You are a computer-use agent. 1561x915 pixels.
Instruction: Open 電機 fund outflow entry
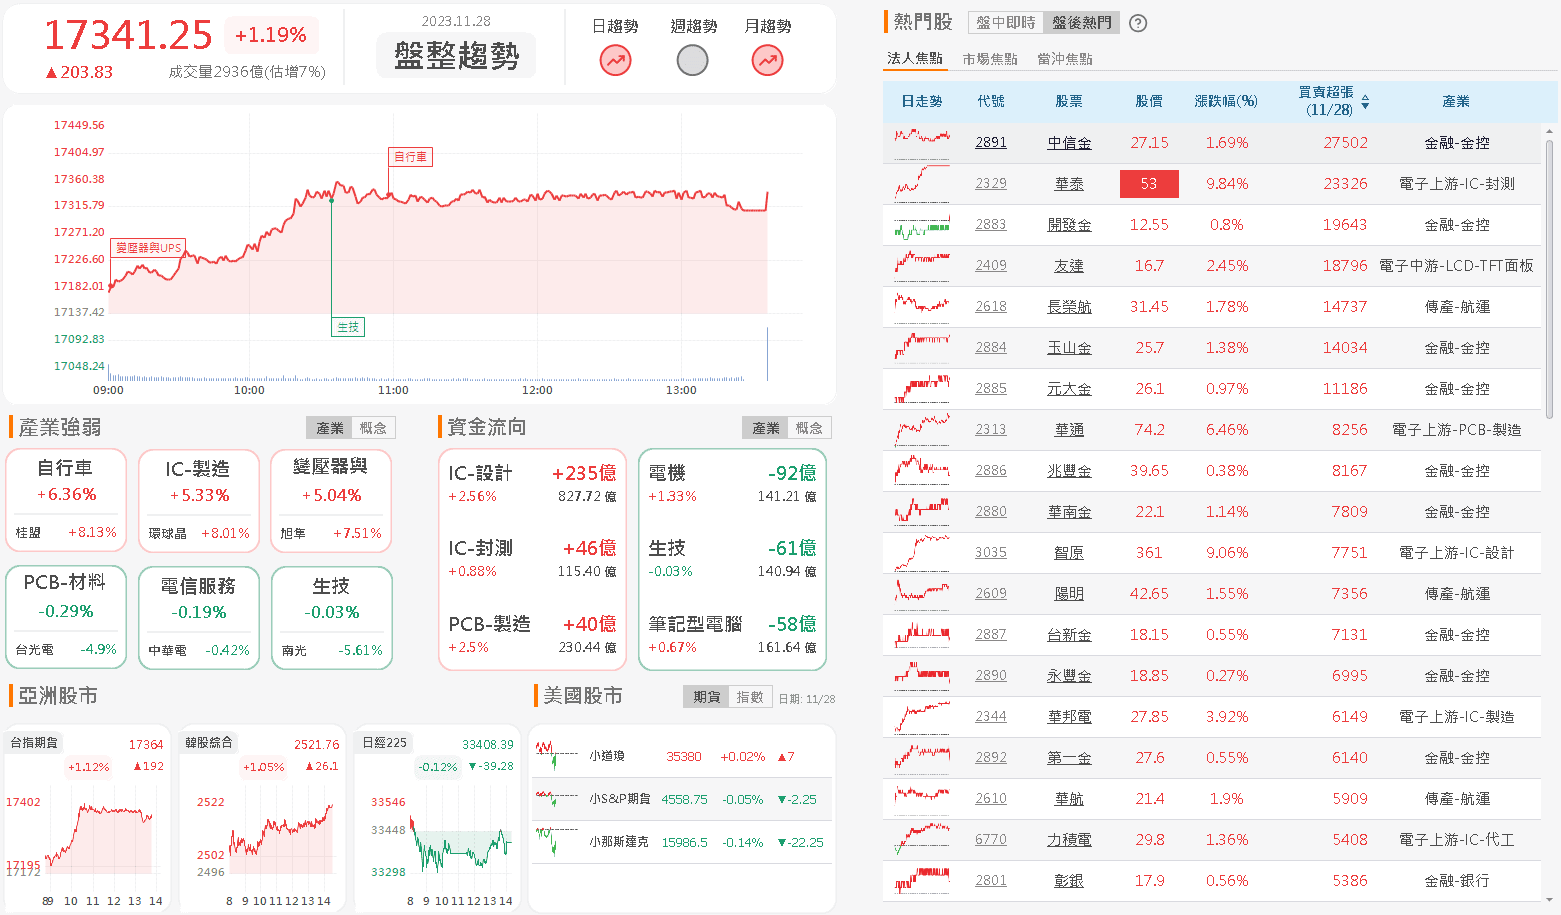[732, 483]
